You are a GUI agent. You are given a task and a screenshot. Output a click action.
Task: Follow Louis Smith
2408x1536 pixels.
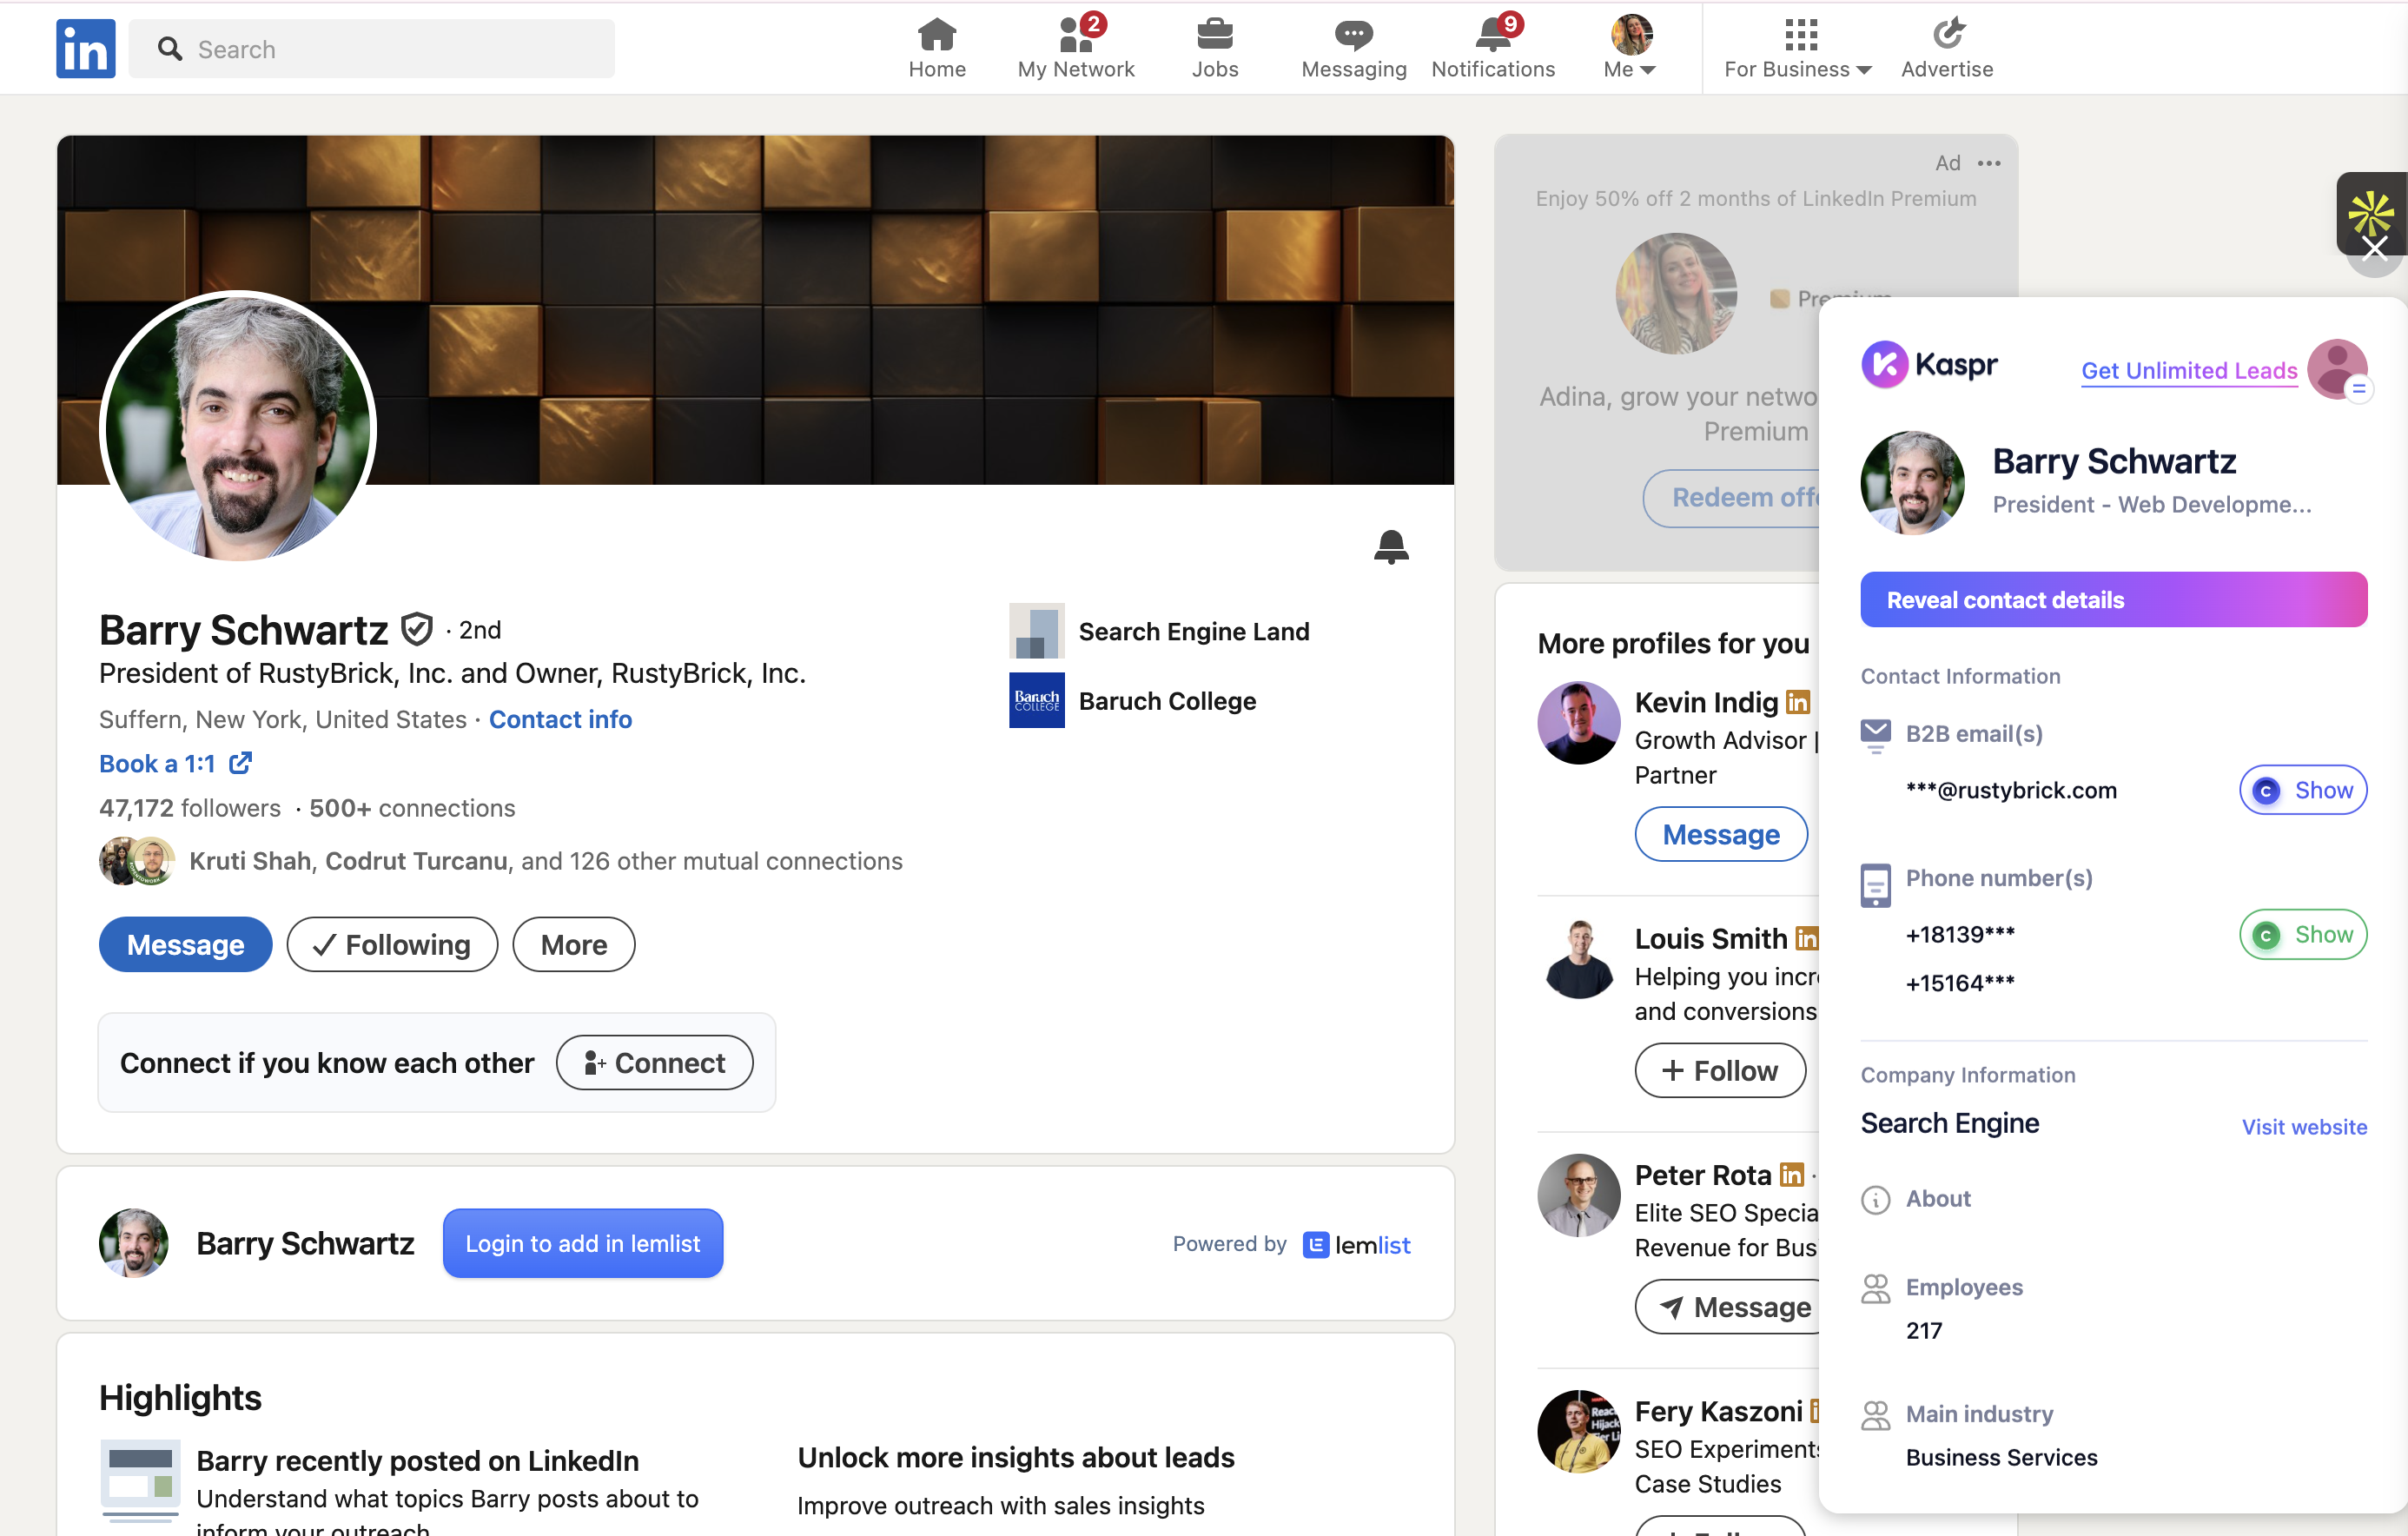(x=1720, y=1070)
